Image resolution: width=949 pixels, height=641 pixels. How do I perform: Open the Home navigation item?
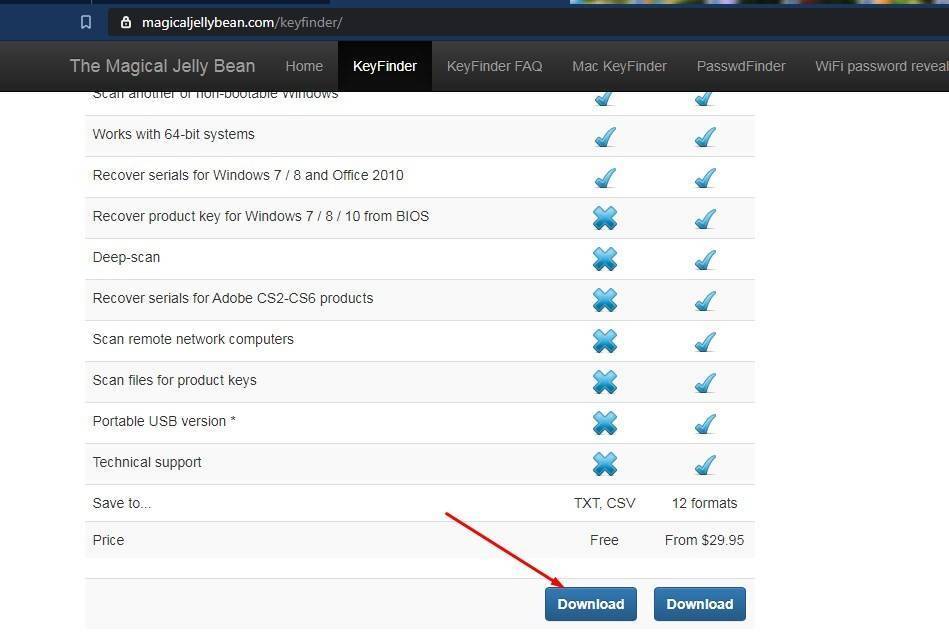(x=304, y=66)
